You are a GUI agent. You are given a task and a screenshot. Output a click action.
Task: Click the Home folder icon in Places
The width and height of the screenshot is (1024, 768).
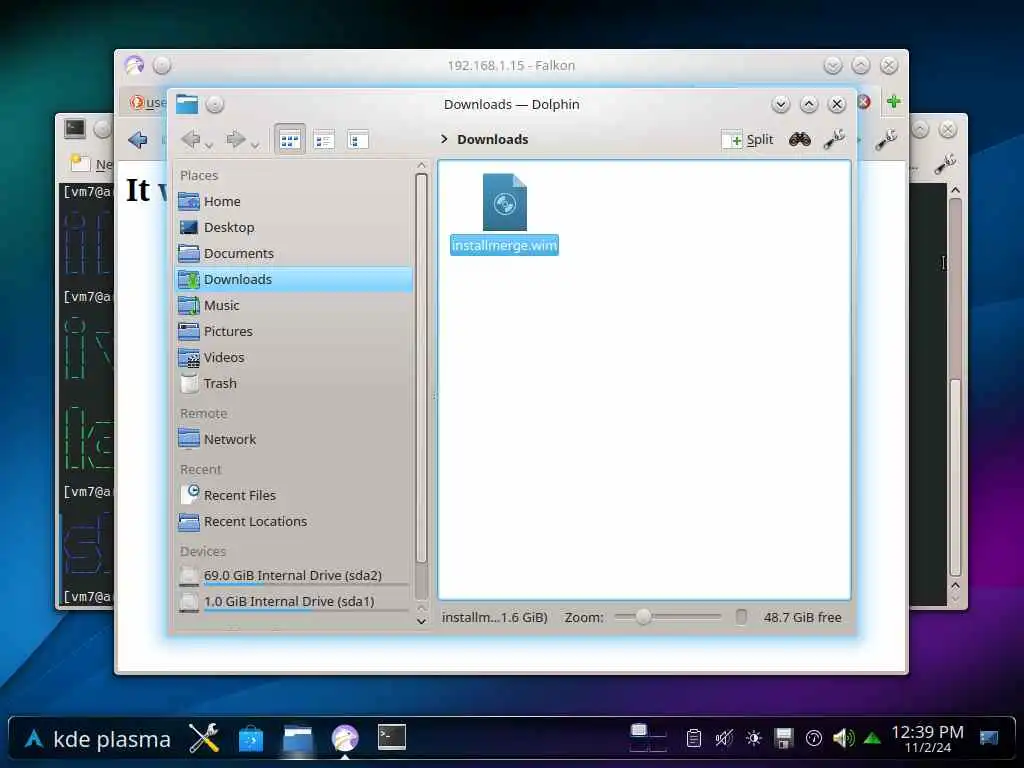point(189,201)
